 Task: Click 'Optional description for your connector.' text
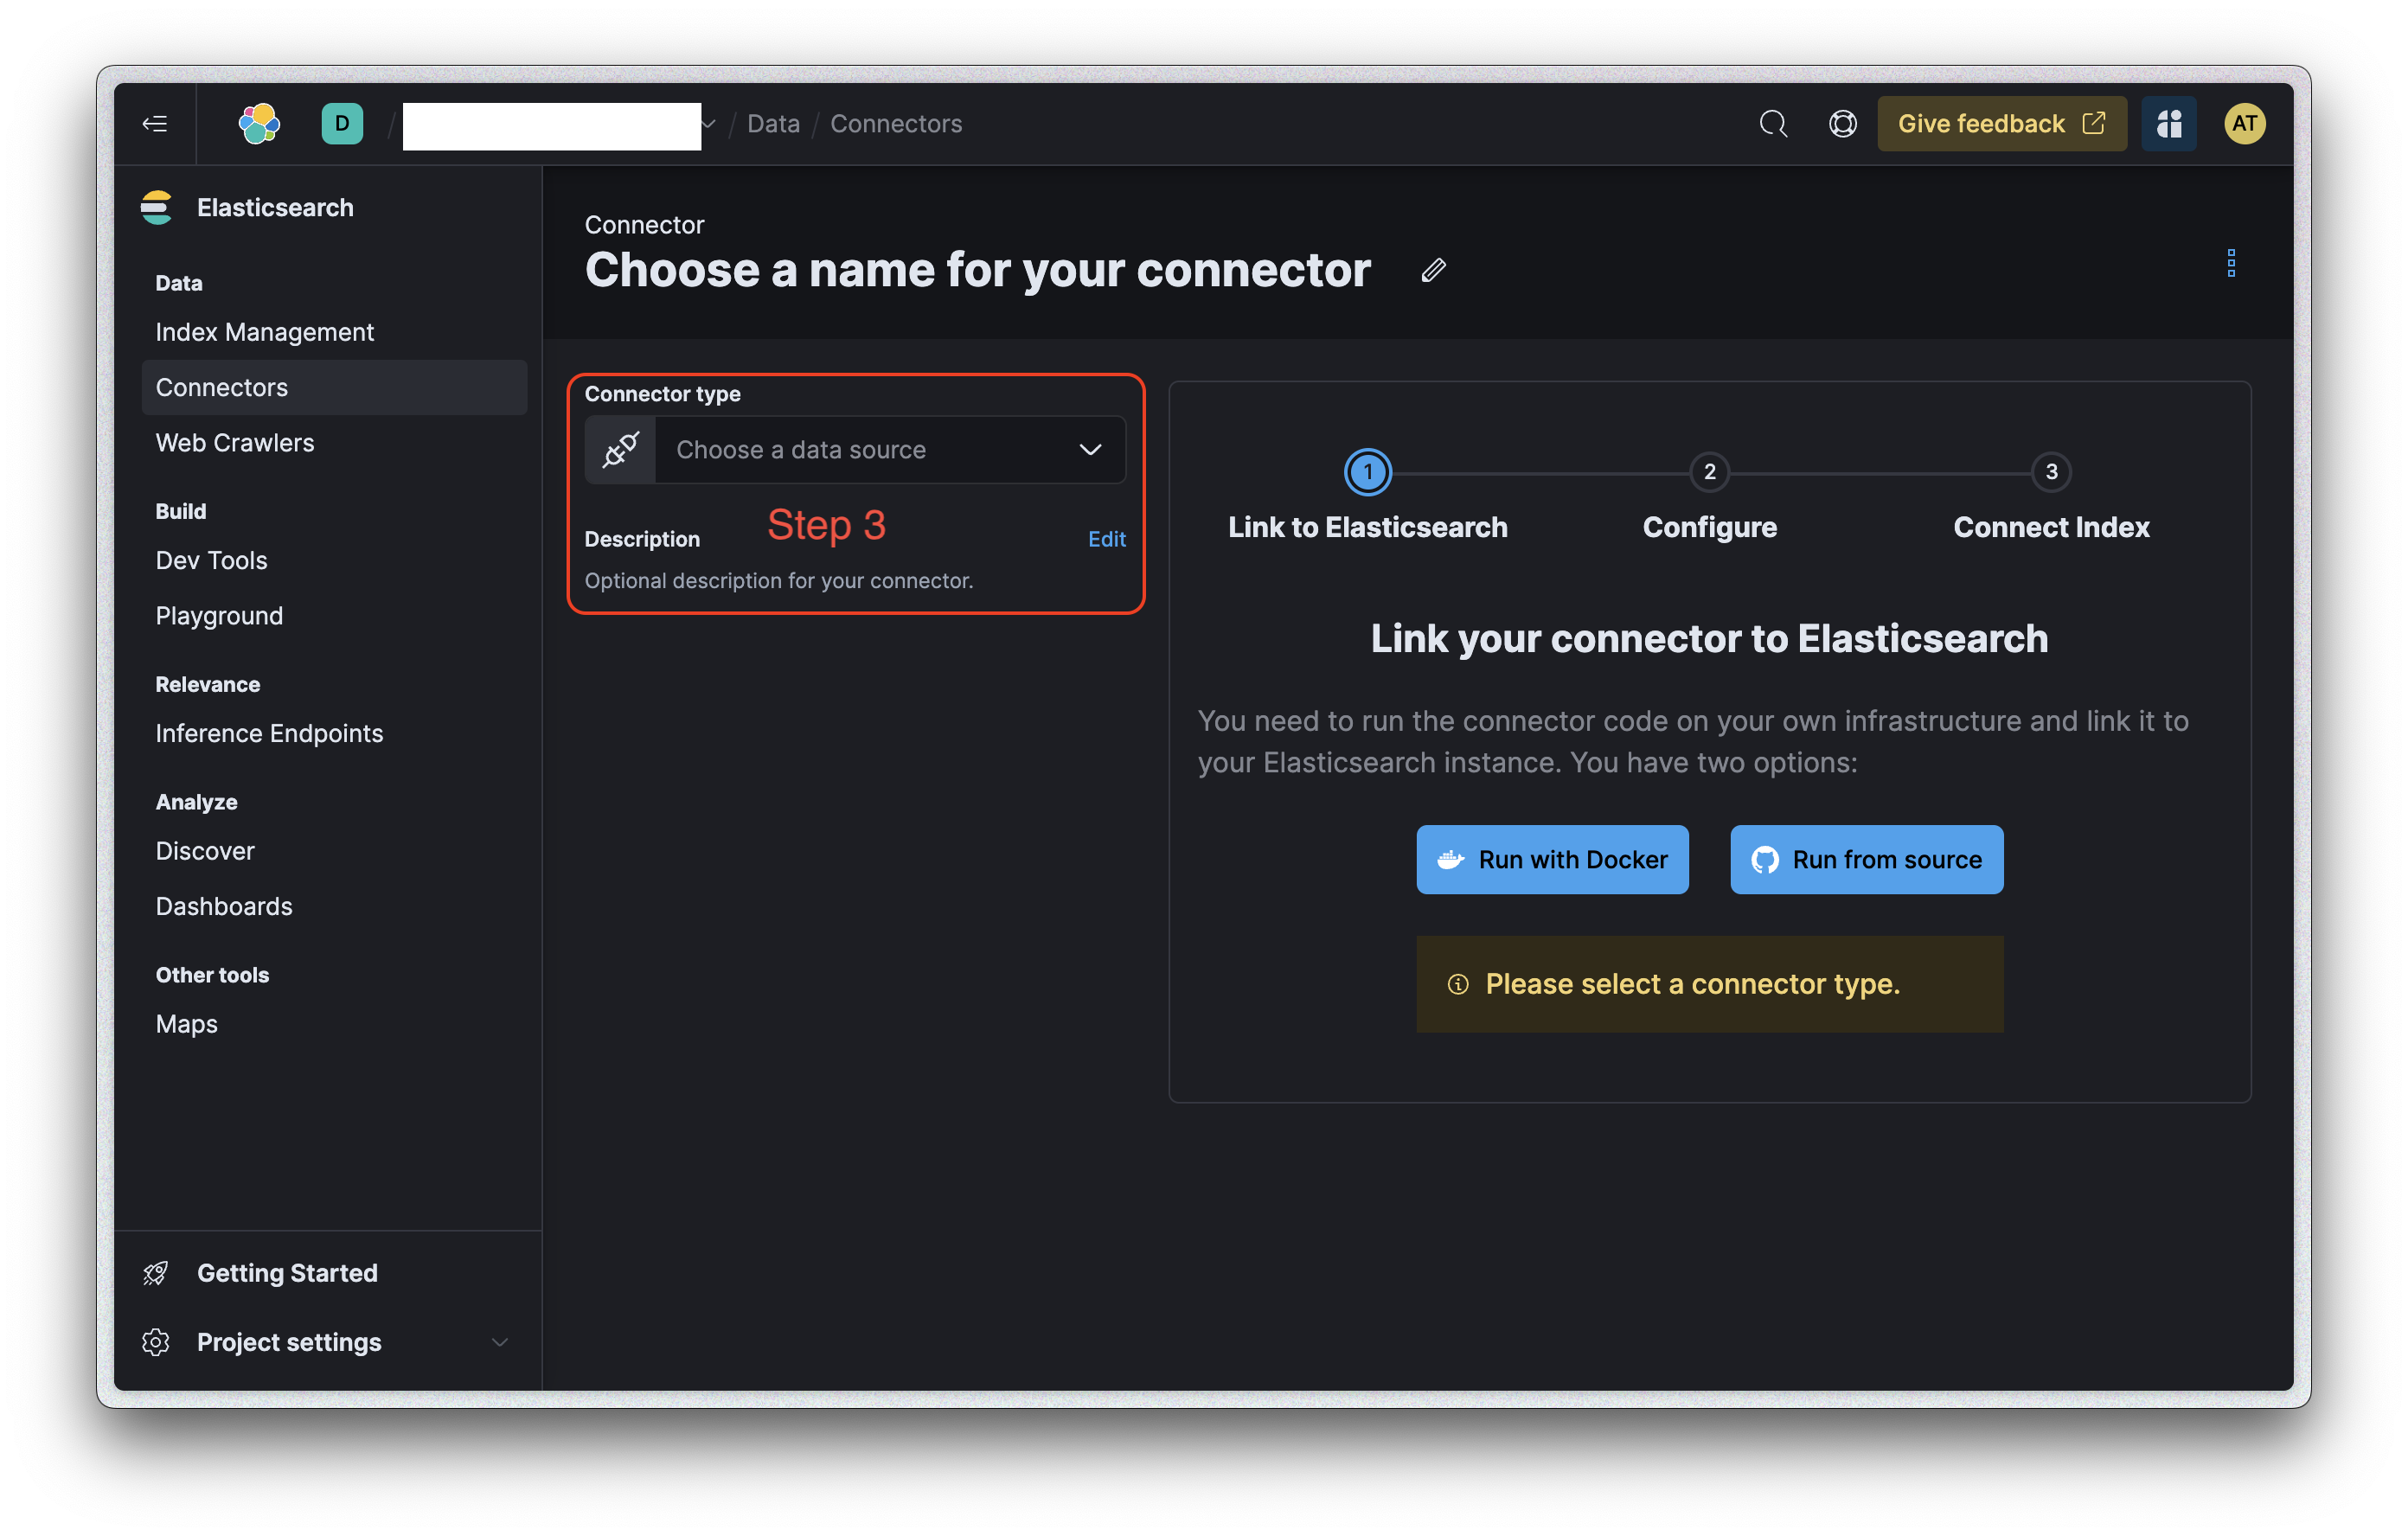click(x=779, y=581)
